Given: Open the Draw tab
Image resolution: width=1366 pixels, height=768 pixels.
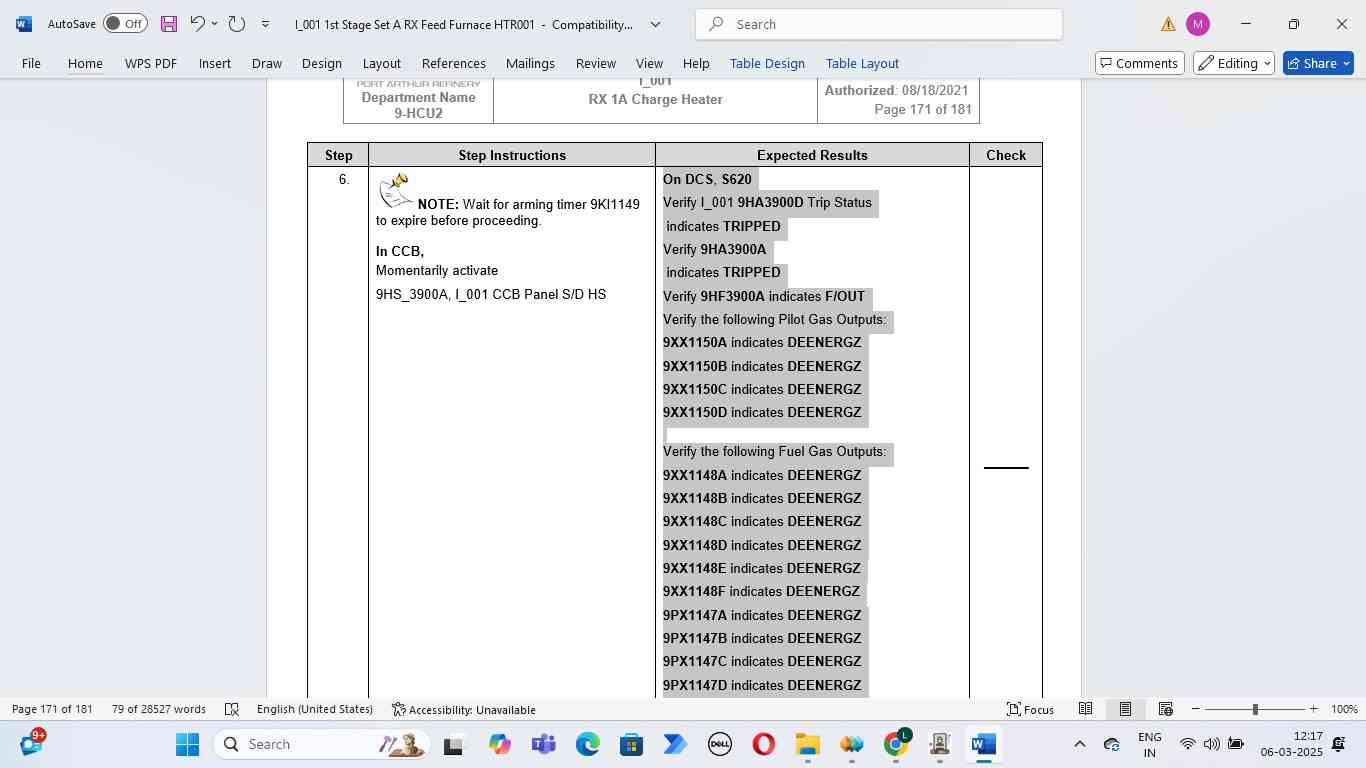Looking at the screenshot, I should 266,63.
